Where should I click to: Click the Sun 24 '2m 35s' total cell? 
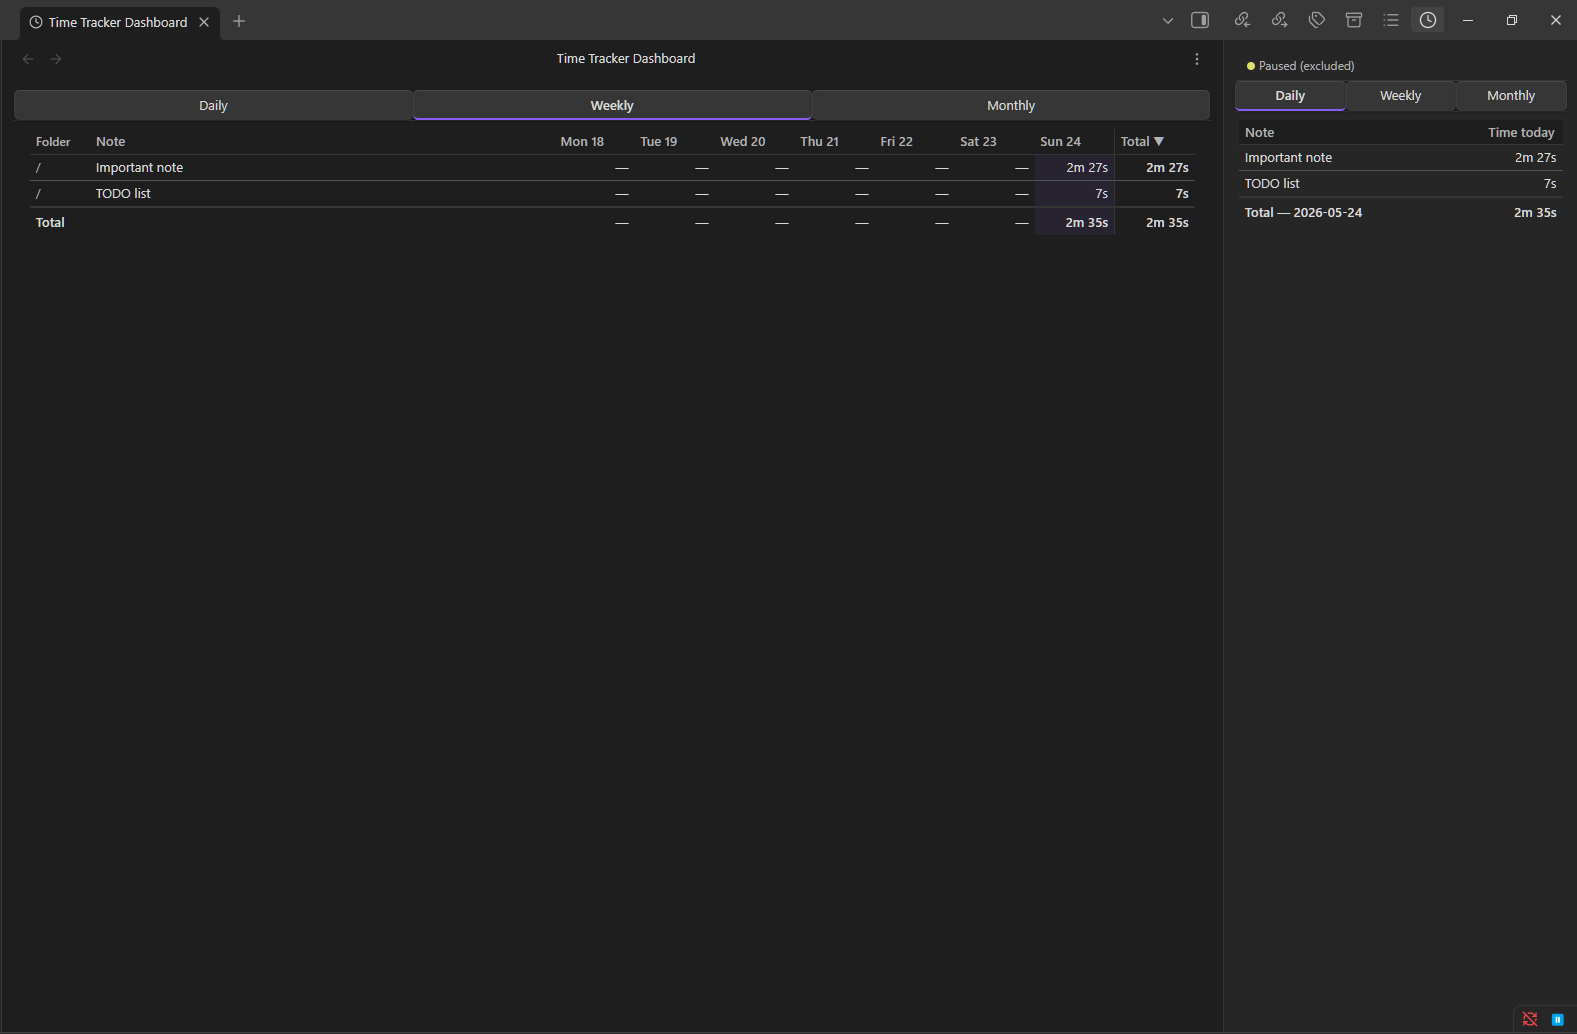point(1075,222)
